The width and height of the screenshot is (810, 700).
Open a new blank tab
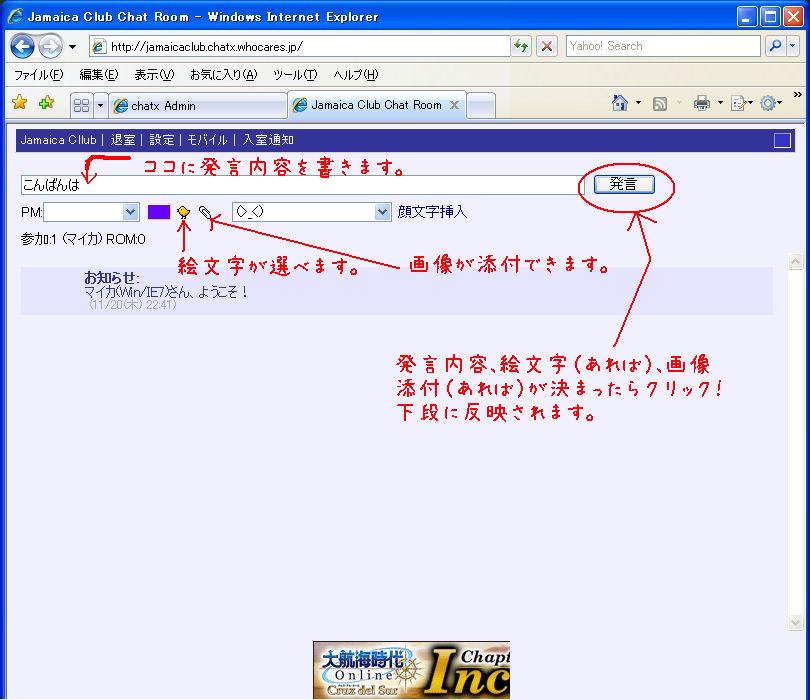pyautogui.click(x=481, y=105)
